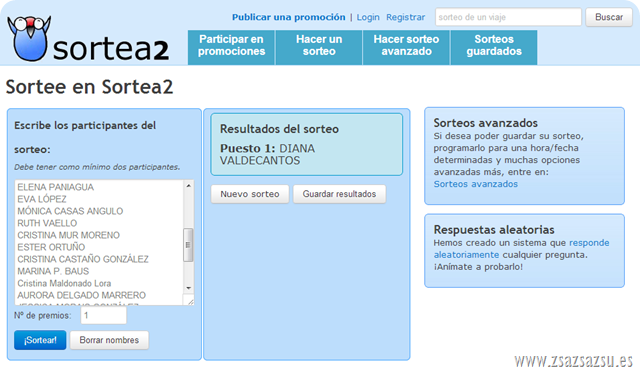Viewport: 640px width, 377px height.
Task: Open the Hacer un sorteo tab
Action: click(x=319, y=47)
